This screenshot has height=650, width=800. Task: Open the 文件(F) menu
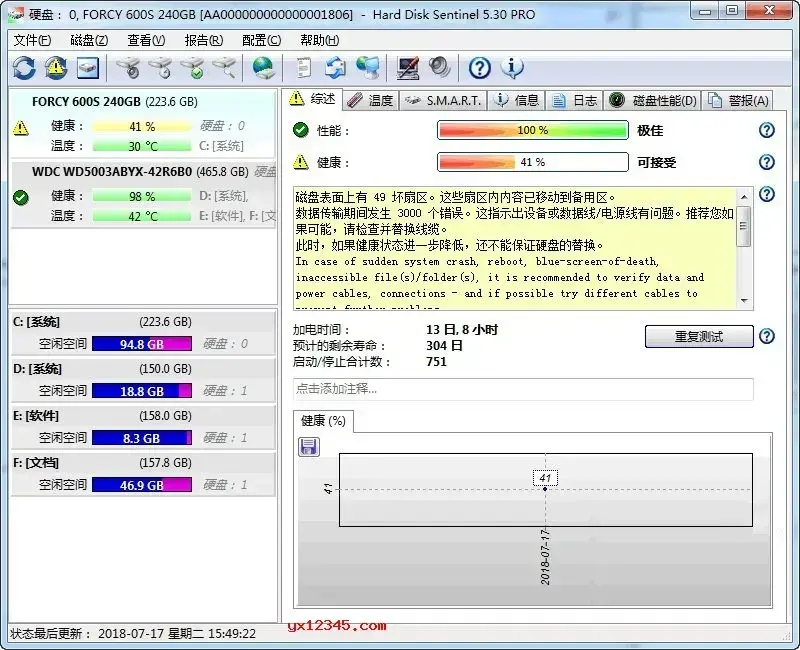[32, 40]
